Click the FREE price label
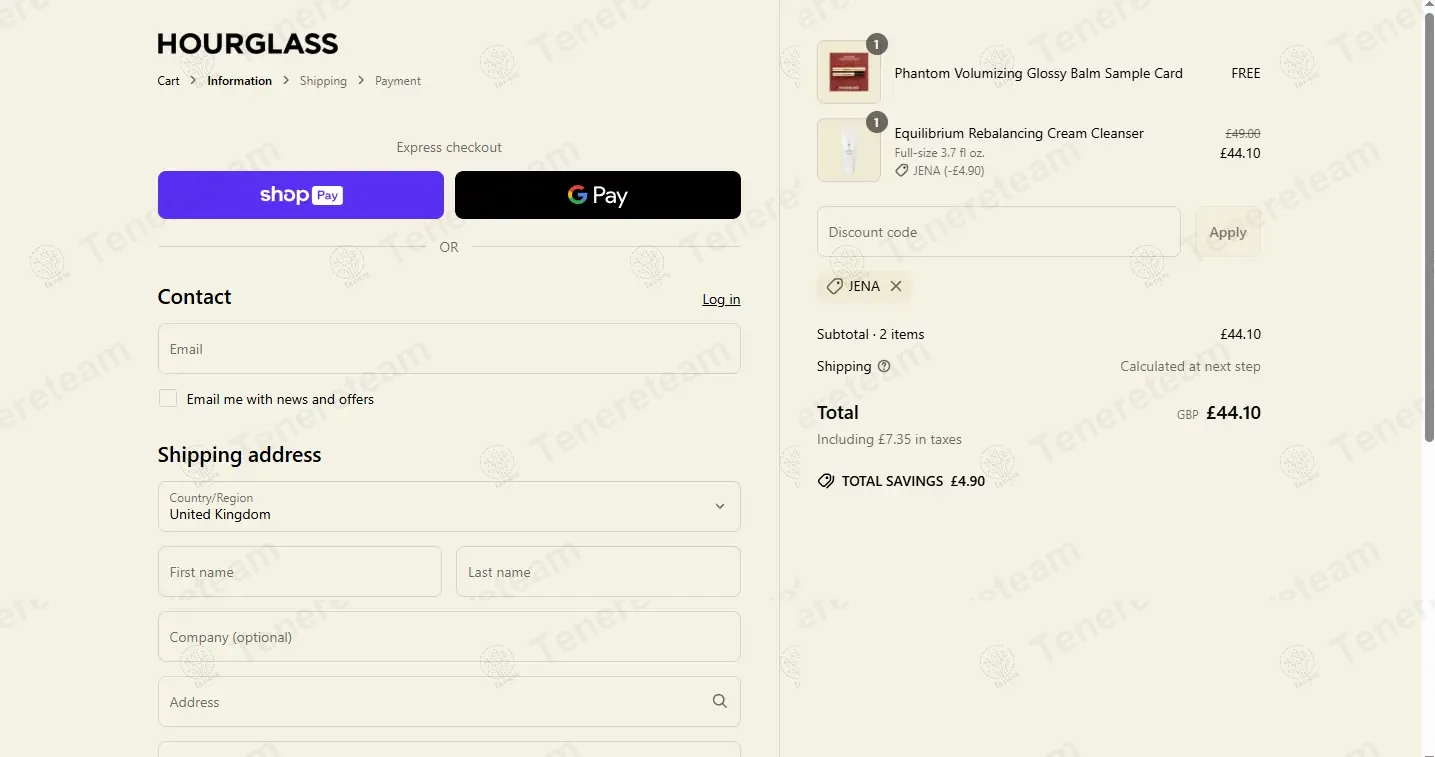This screenshot has height=757, width=1435. click(1246, 73)
